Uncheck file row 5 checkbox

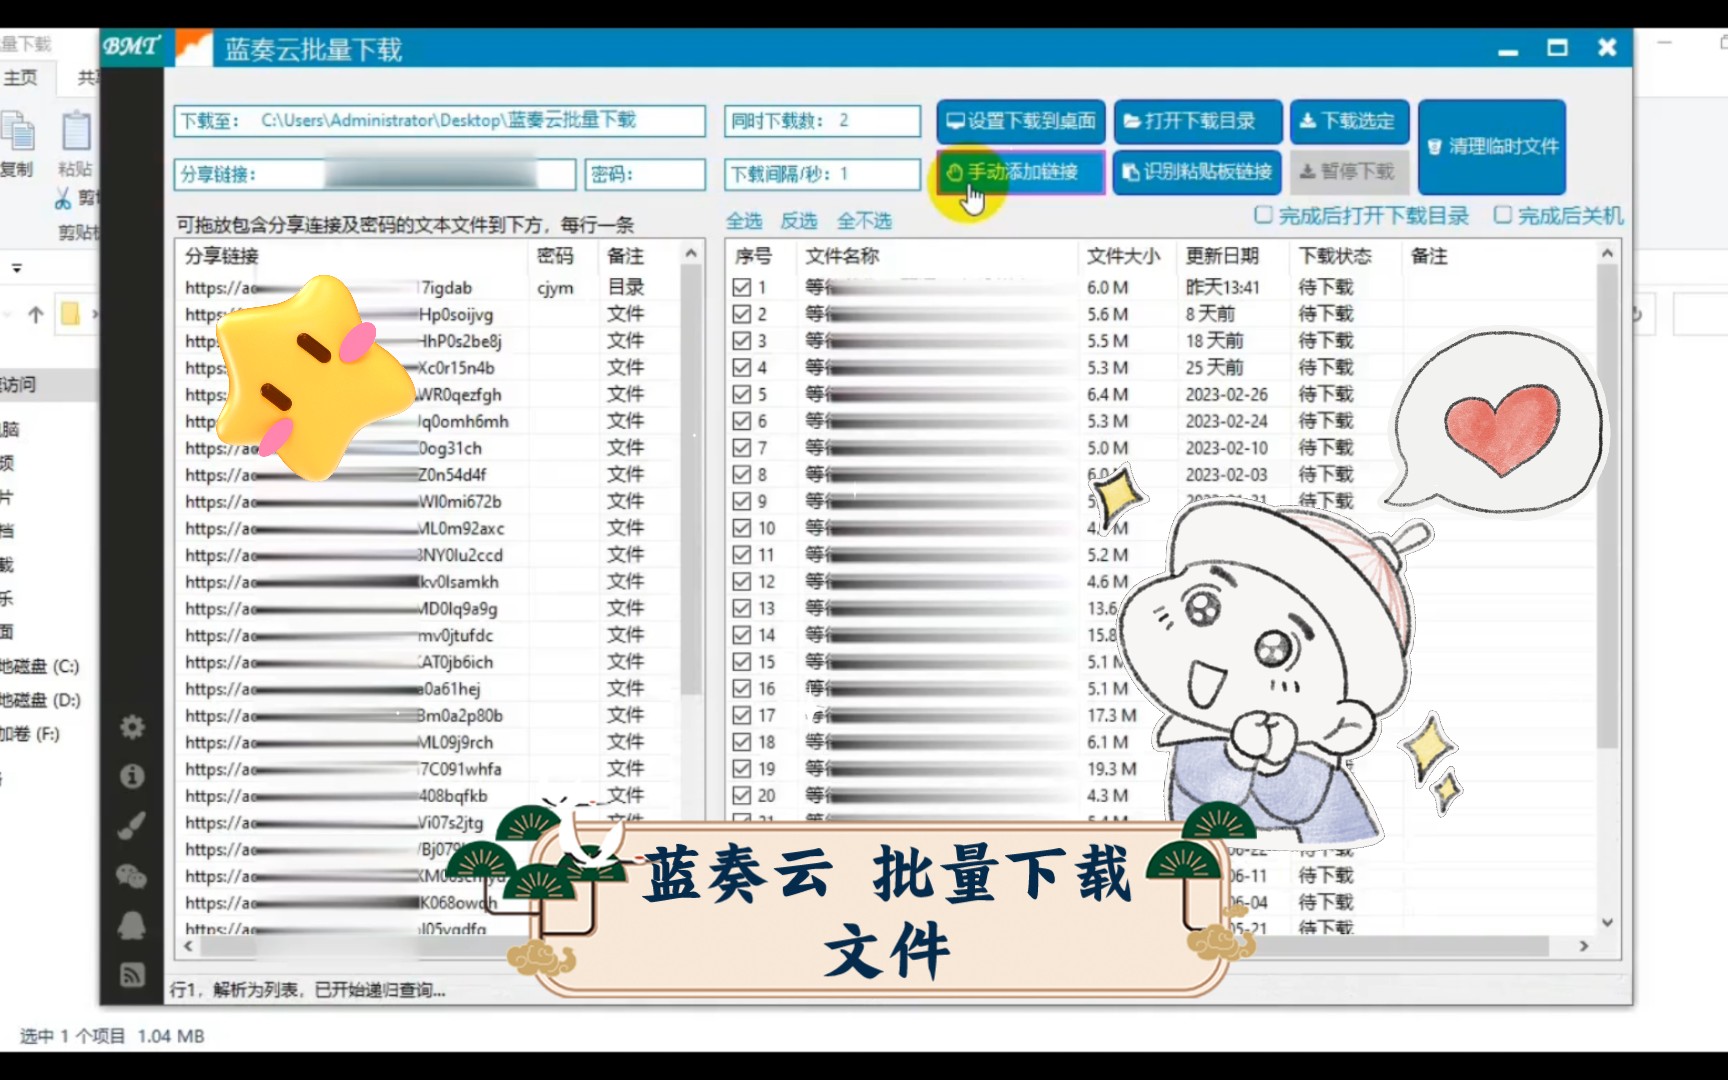click(x=741, y=394)
